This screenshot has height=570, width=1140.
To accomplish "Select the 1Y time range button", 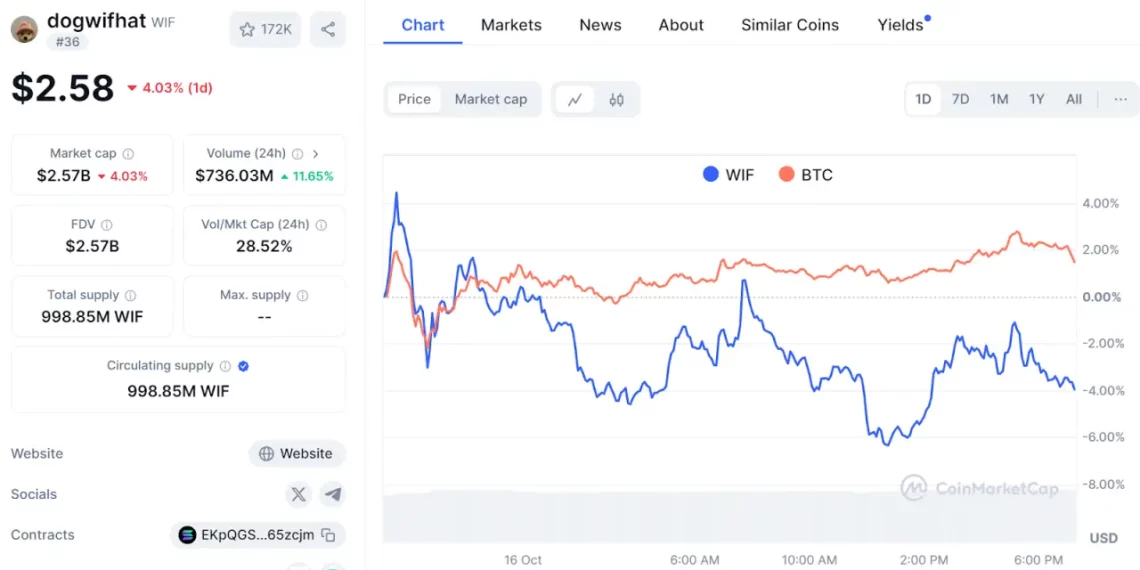I will pos(1037,99).
